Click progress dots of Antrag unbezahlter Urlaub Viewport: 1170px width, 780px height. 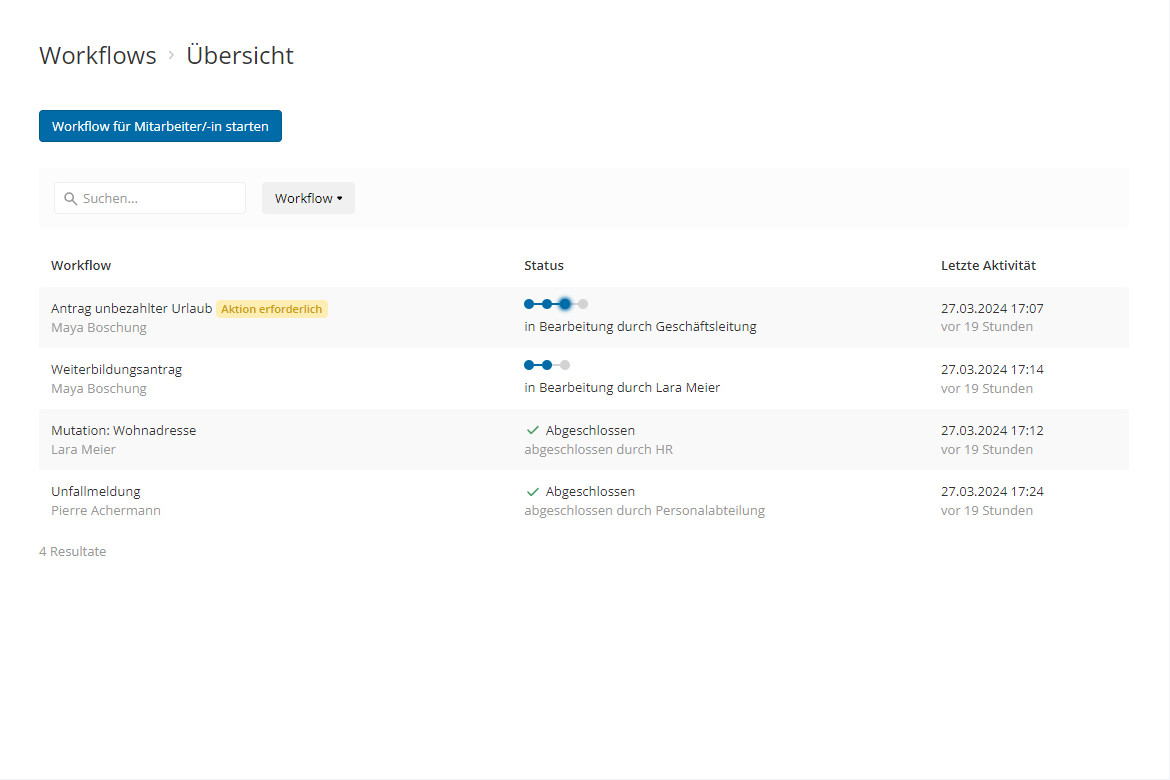point(556,304)
